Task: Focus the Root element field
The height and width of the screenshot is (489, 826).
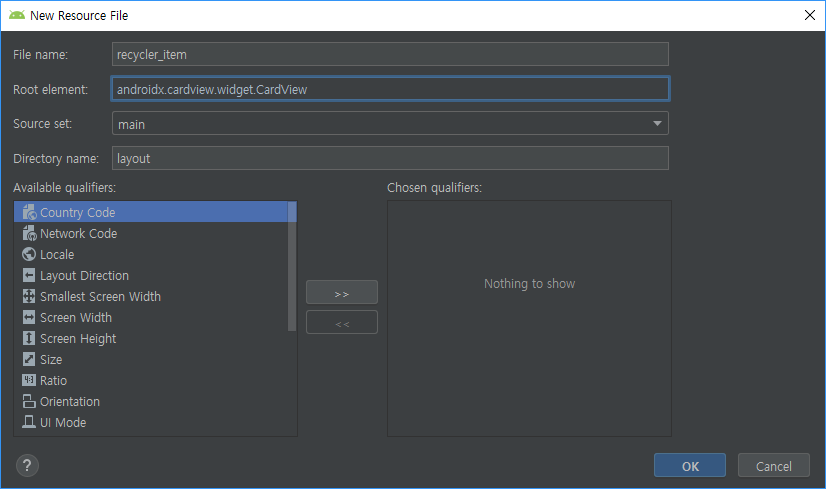Action: 390,89
